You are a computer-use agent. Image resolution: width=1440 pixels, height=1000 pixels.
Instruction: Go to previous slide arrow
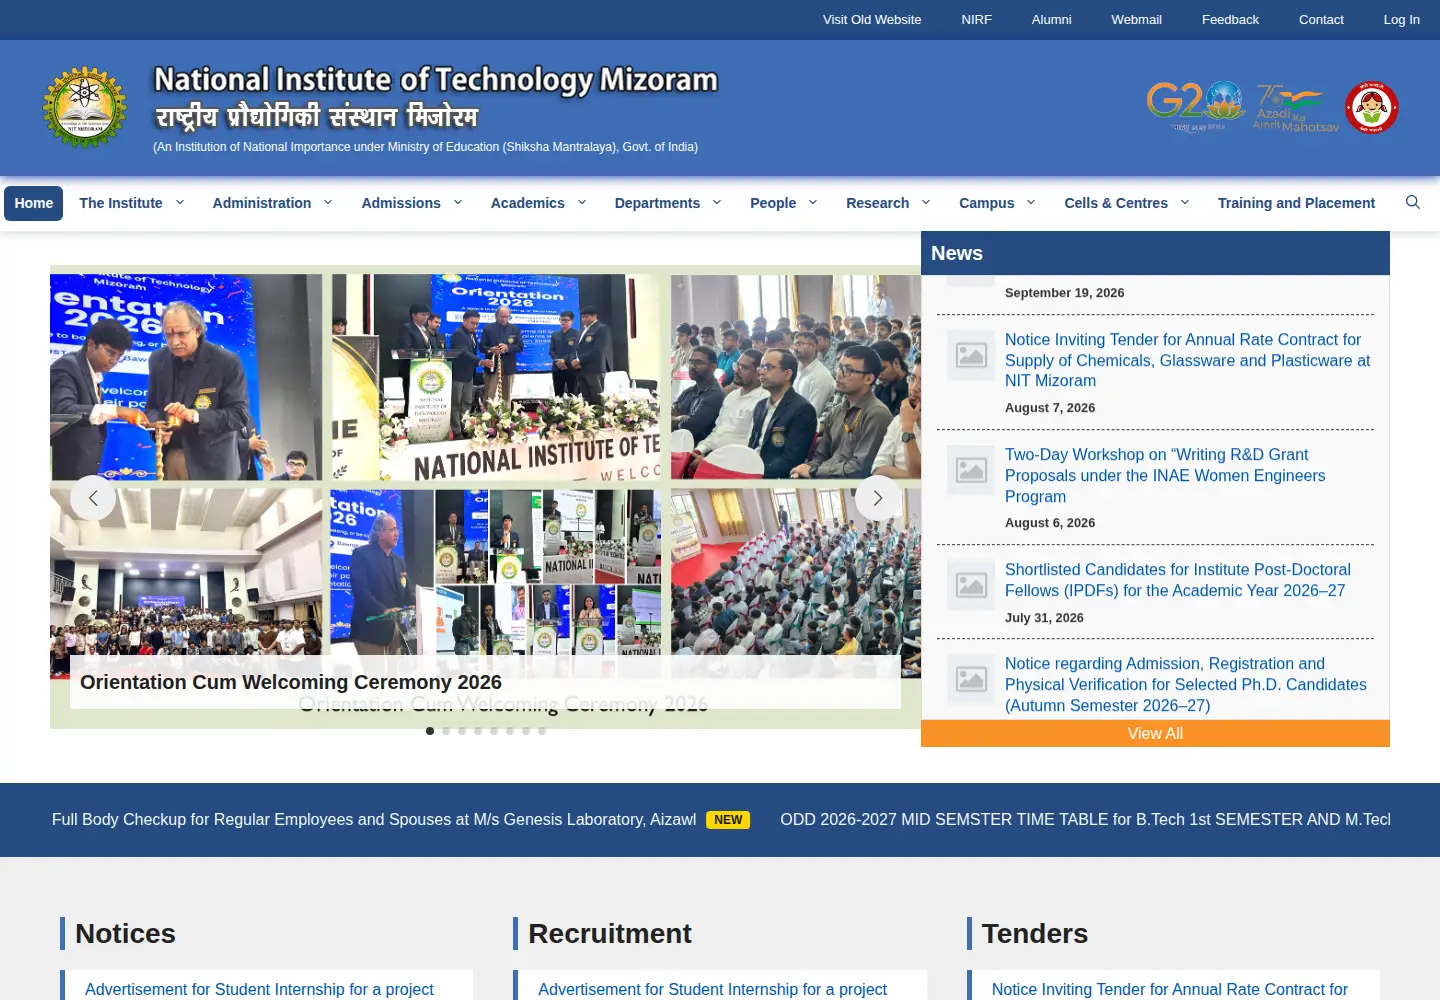pos(93,498)
